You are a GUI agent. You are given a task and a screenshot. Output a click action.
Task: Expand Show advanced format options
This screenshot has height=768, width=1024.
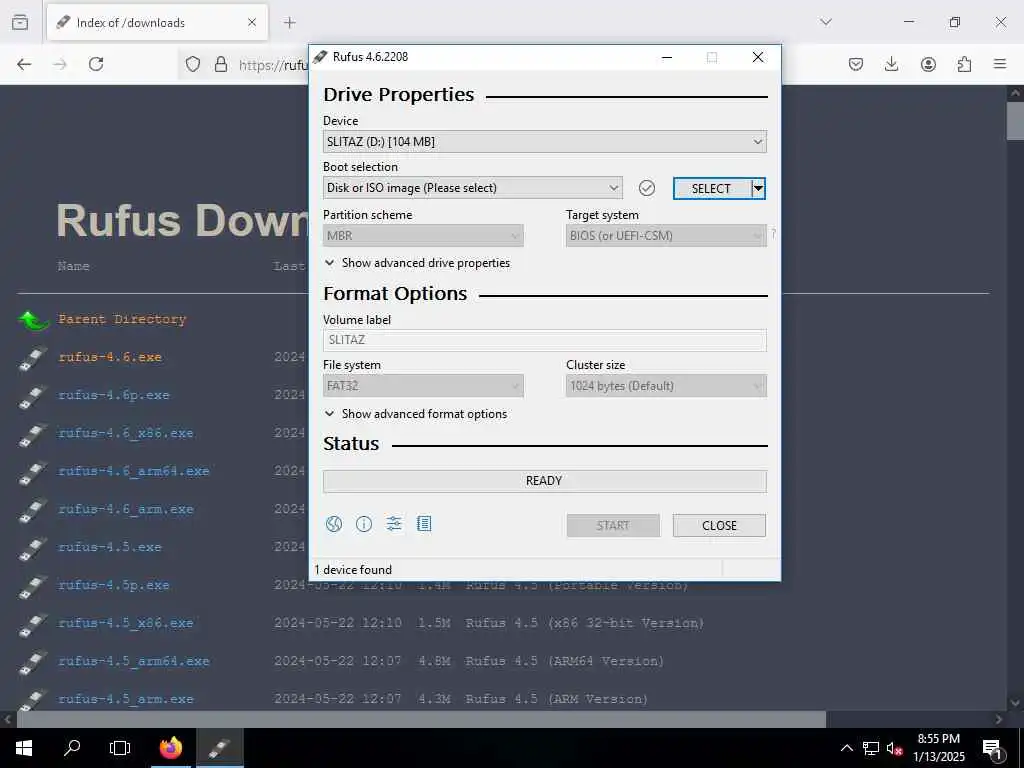(x=416, y=414)
